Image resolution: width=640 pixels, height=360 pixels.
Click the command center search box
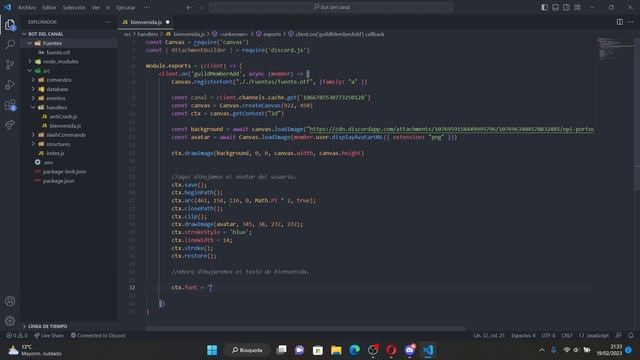pos(331,7)
